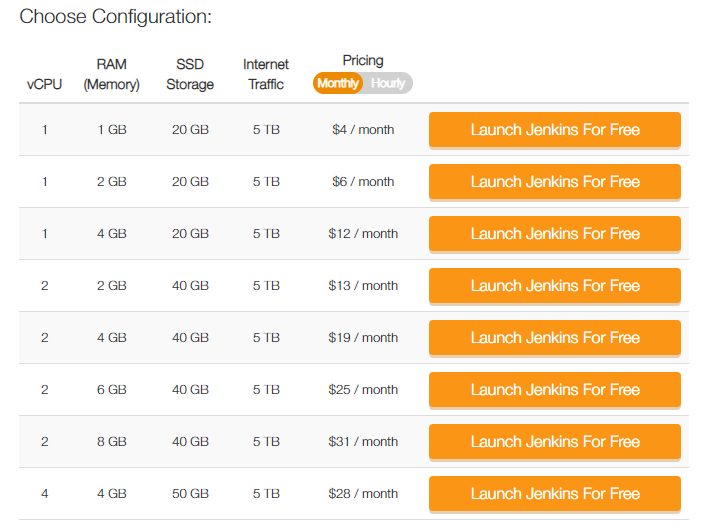Launch Jenkins for the $4 / month plan

(x=555, y=130)
